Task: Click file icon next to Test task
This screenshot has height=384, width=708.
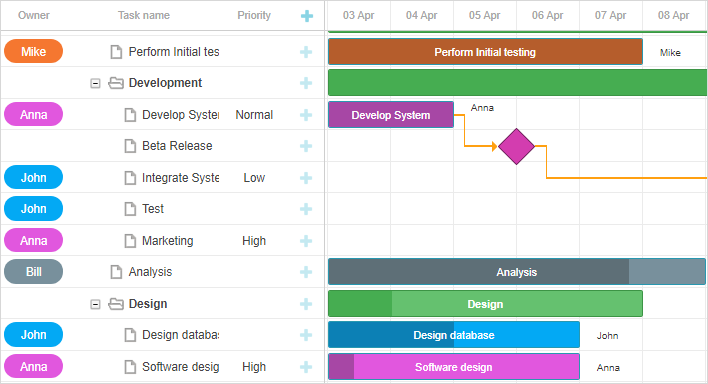Action: coord(130,209)
